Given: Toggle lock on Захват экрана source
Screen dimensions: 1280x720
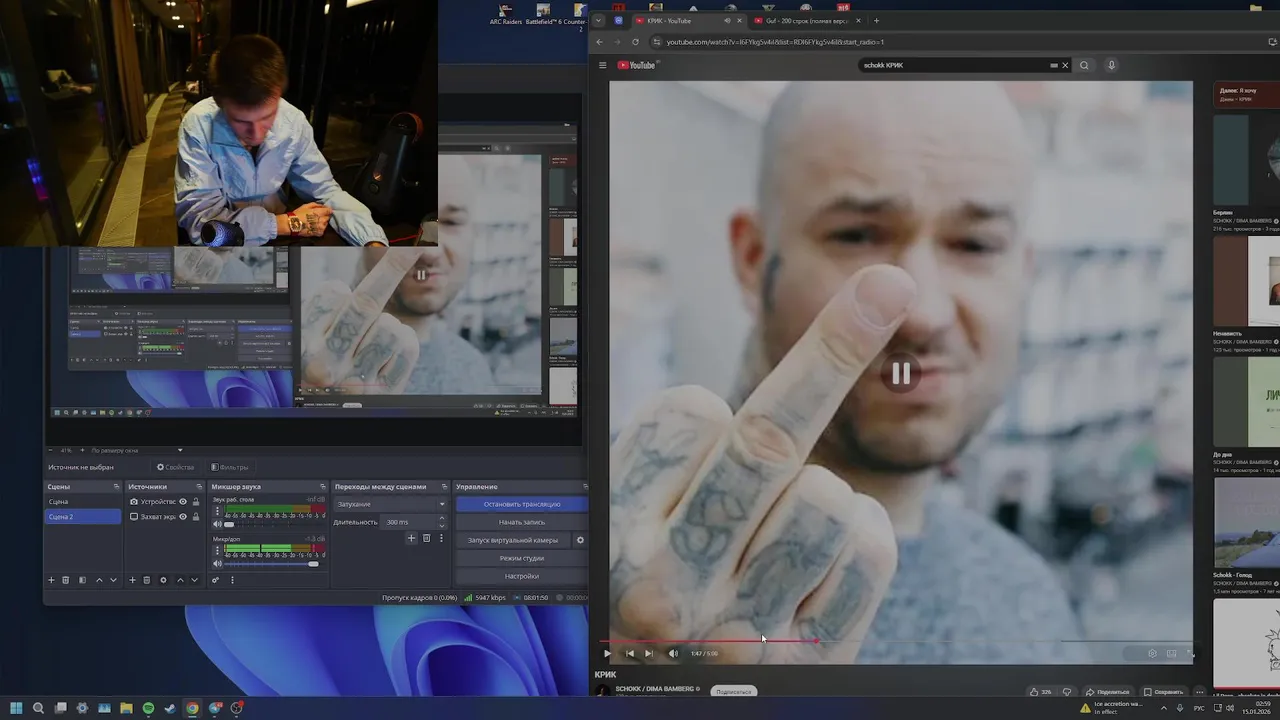Looking at the screenshot, I should click(196, 517).
